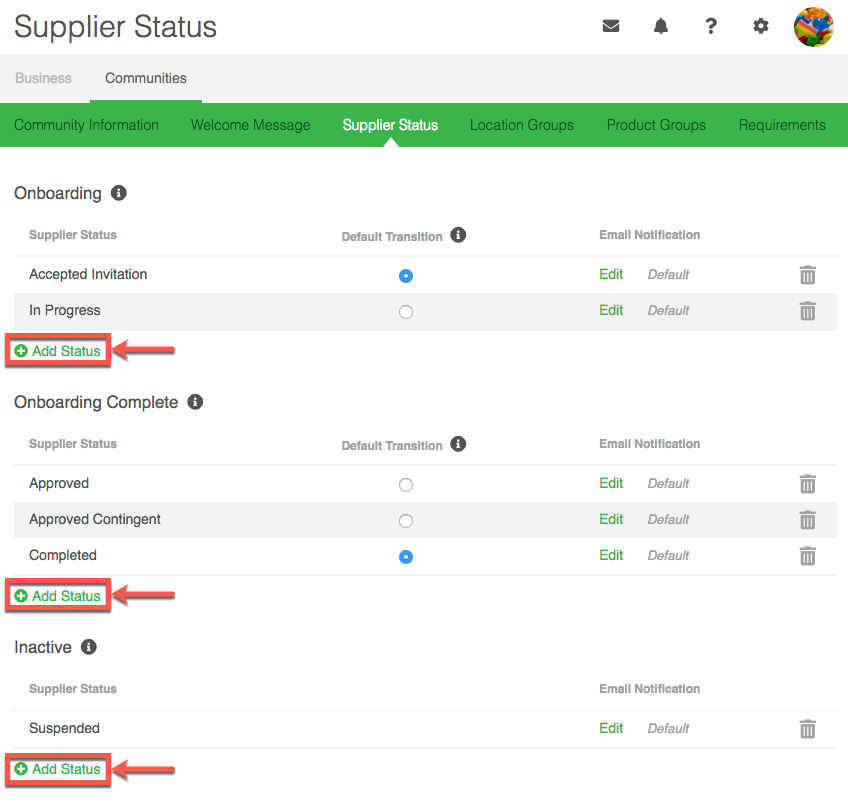
Task: Open the Location Groups tab
Action: point(521,125)
